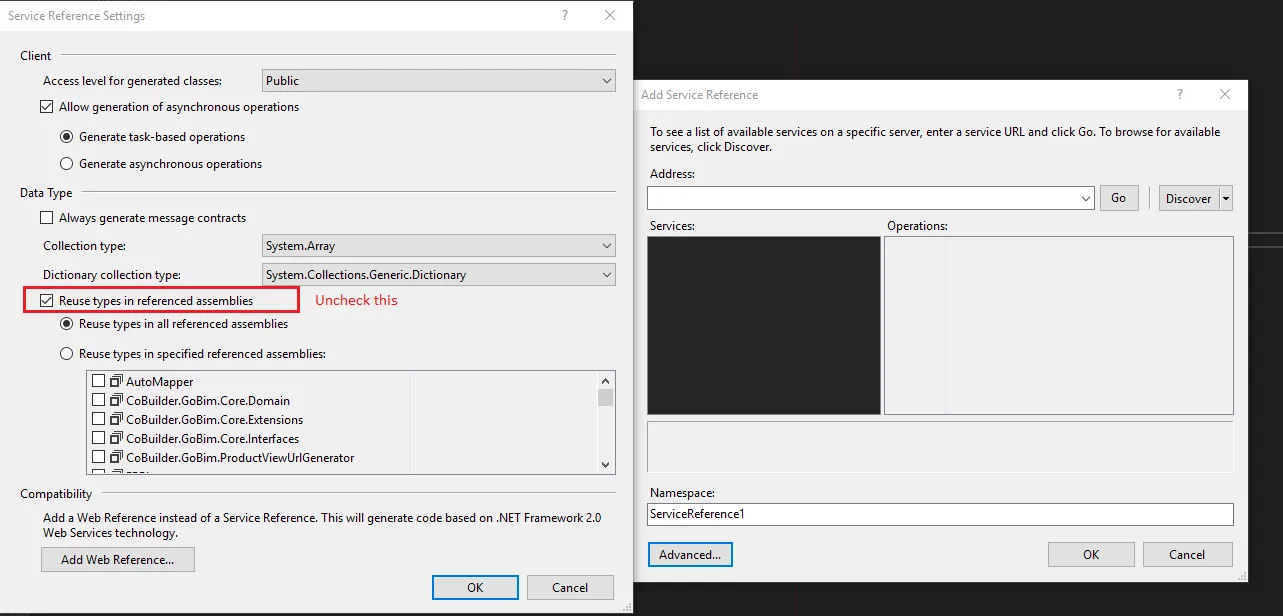Check the AutoMapper assembly checkbox

(98, 382)
